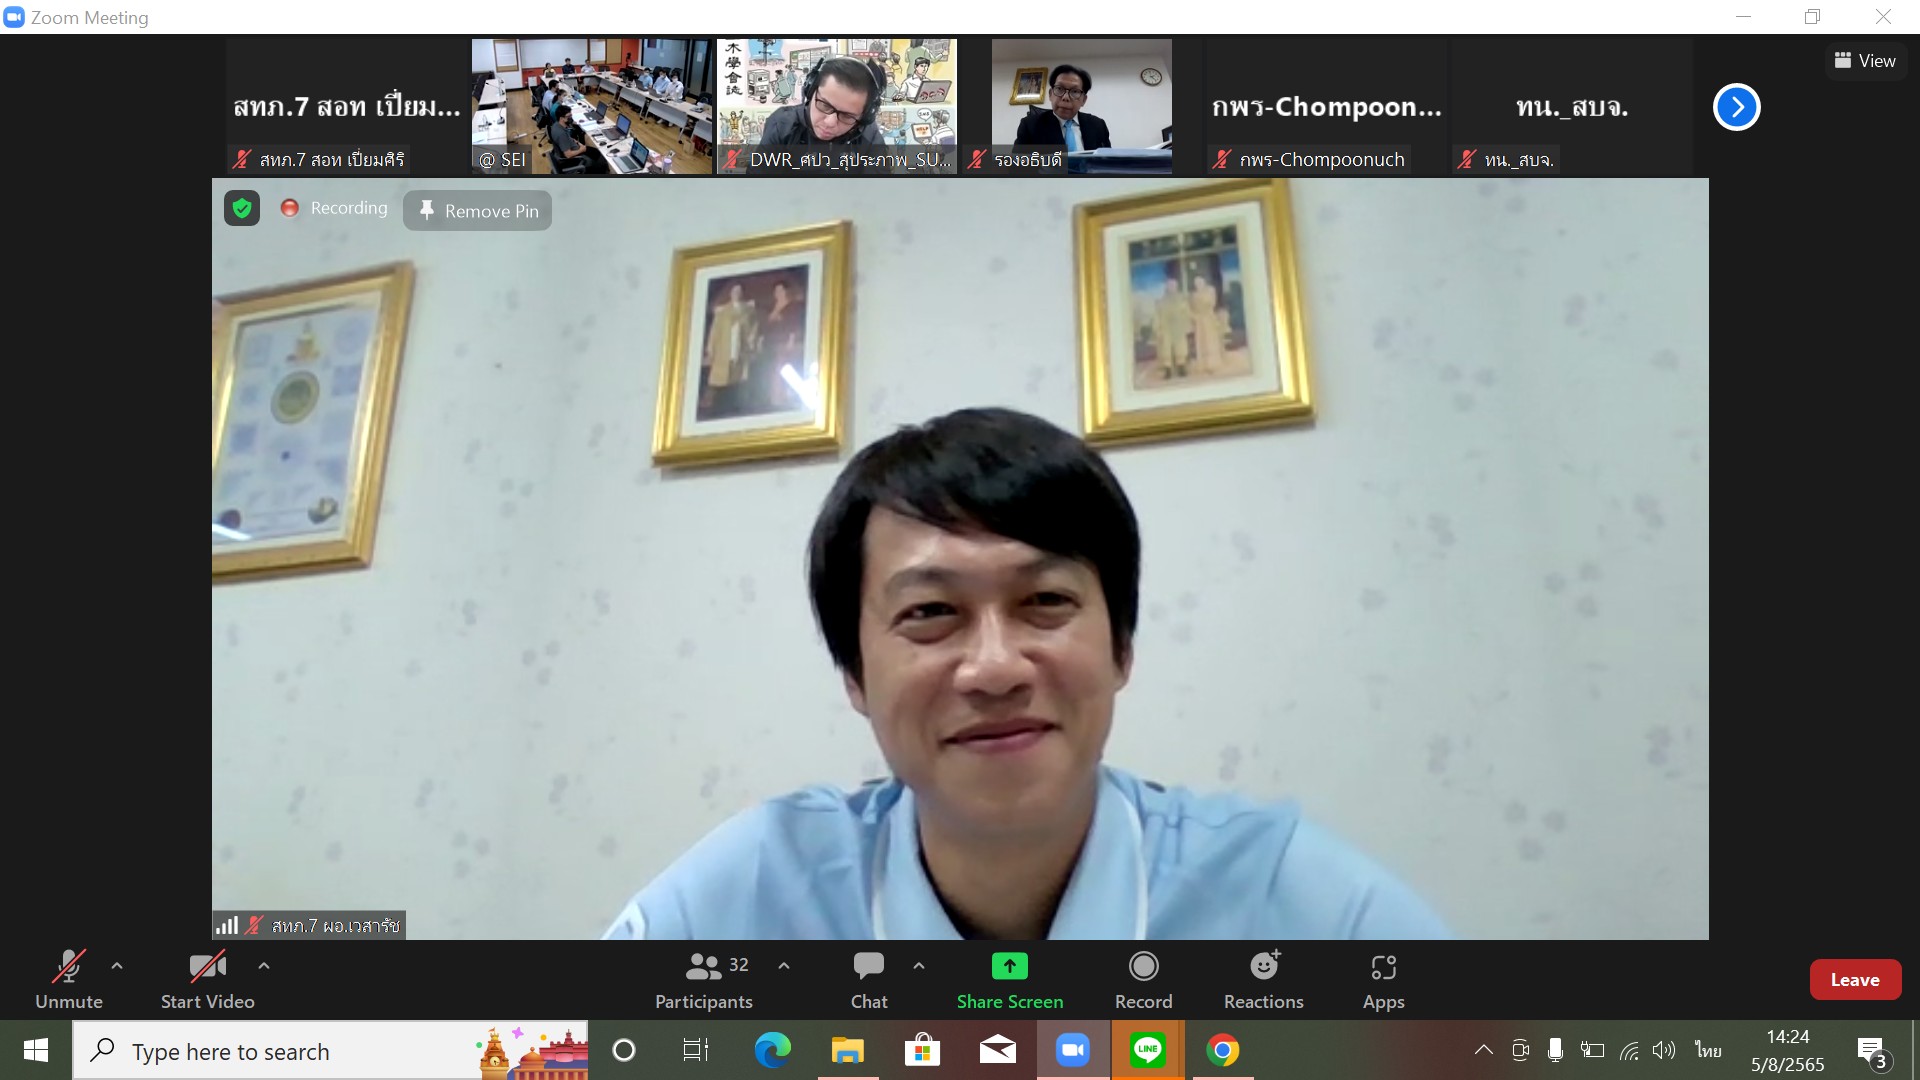The width and height of the screenshot is (1920, 1080).
Task: Open volume control in tray
Action: click(1664, 1050)
